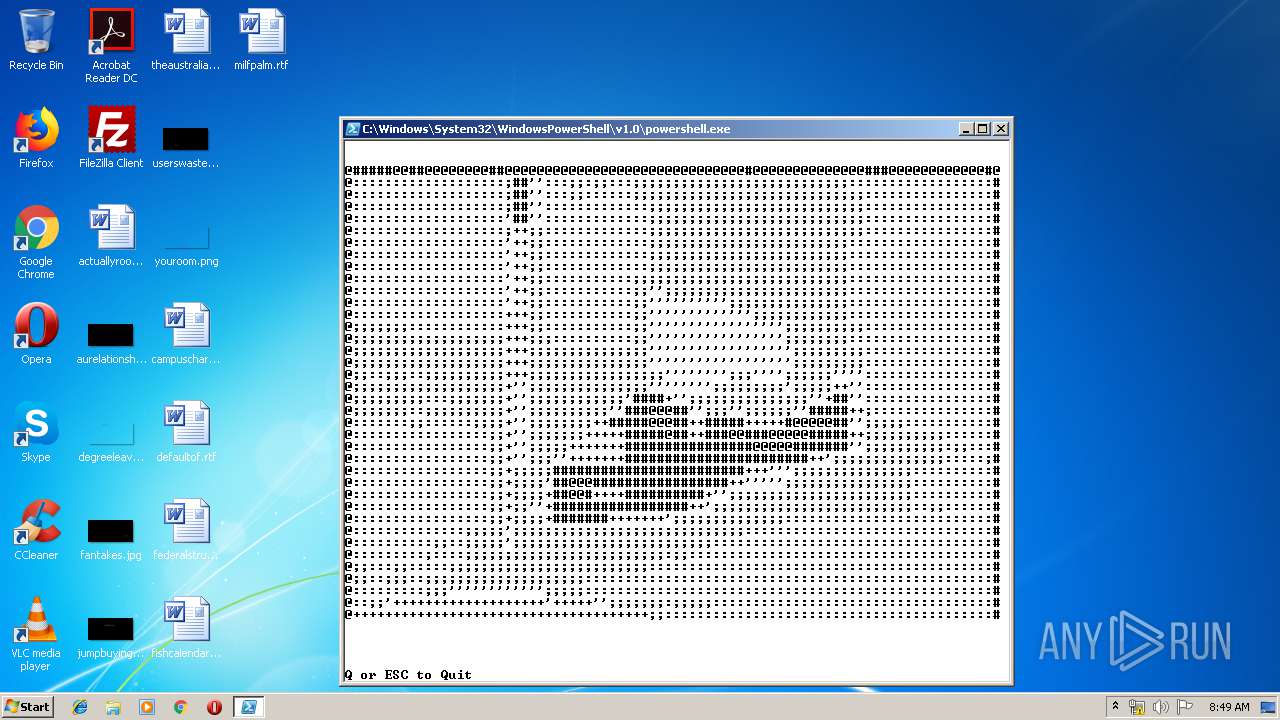Launch Google Chrome desktop shortcut

click(36, 242)
